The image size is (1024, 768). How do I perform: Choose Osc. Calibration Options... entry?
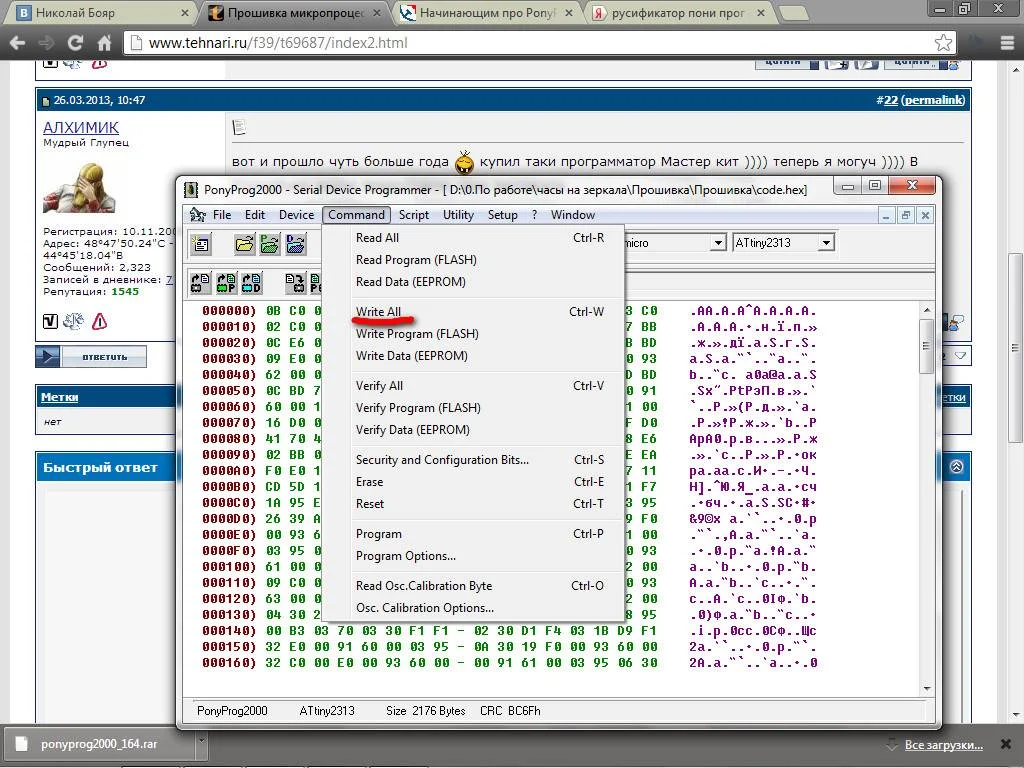pyautogui.click(x=473, y=608)
